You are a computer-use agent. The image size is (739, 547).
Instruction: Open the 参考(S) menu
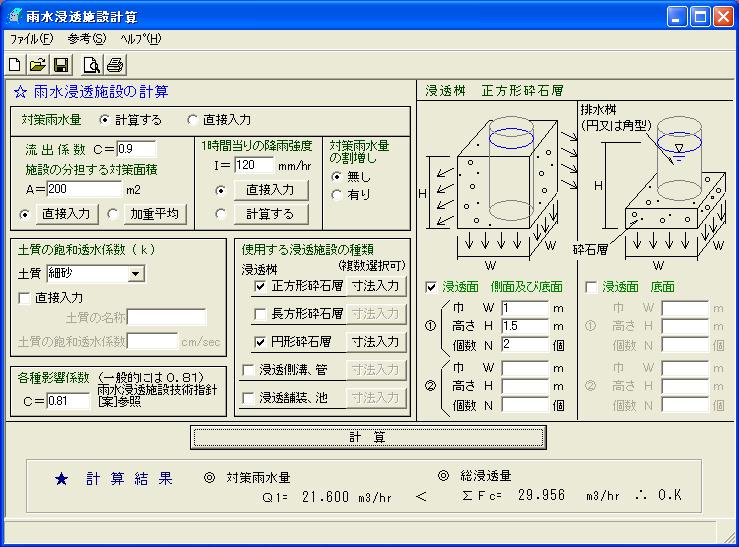(87, 39)
